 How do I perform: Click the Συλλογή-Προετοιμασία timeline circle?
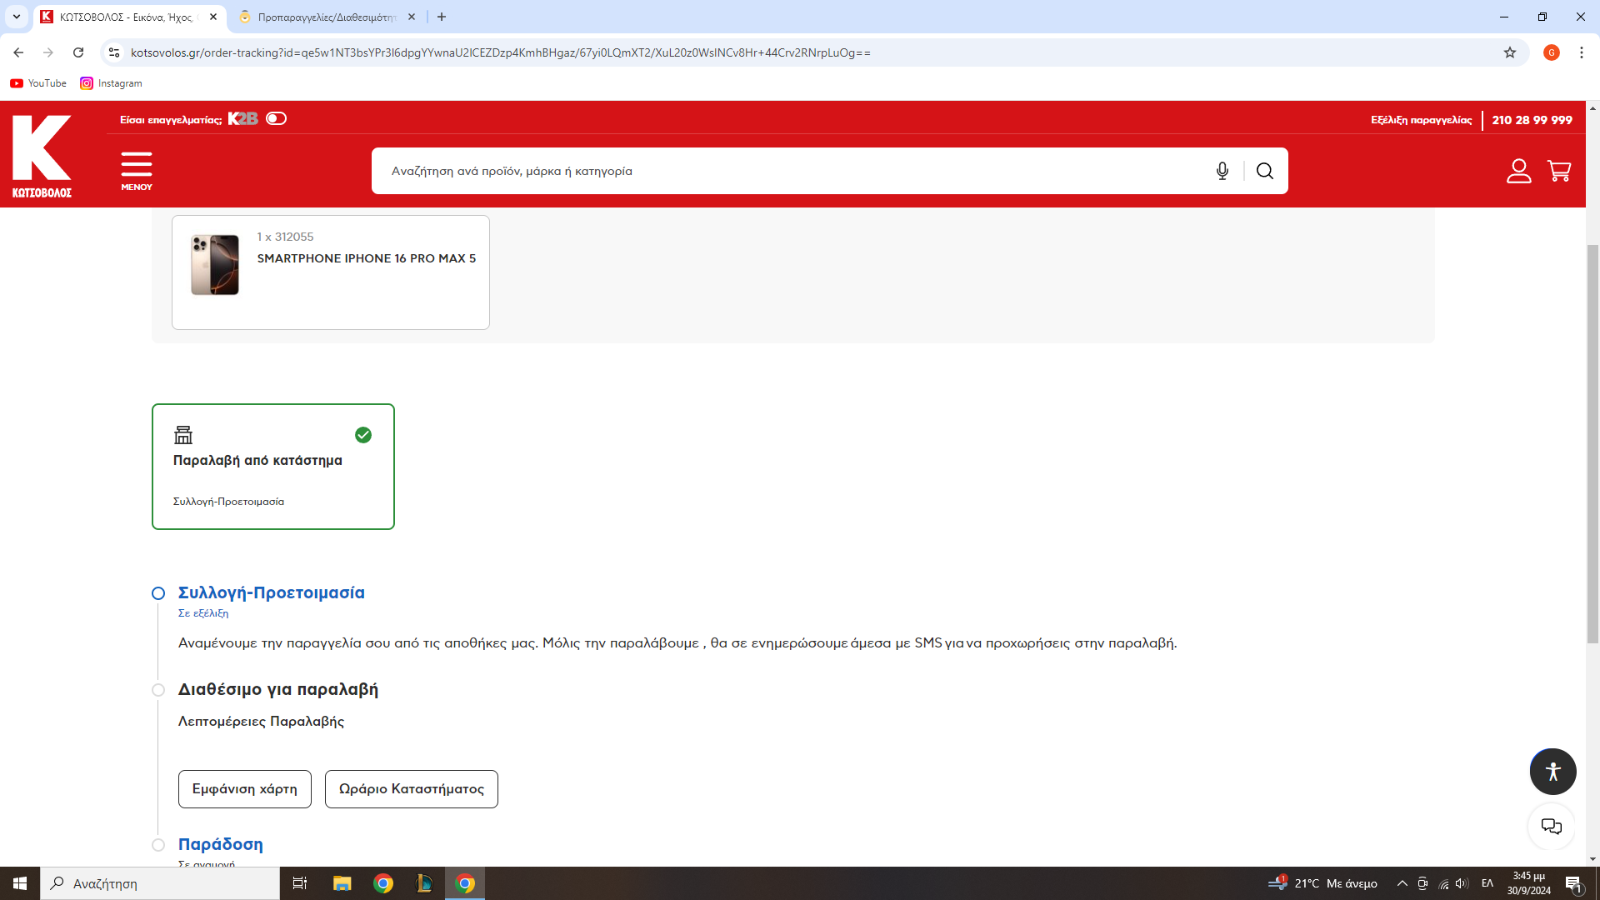(158, 593)
